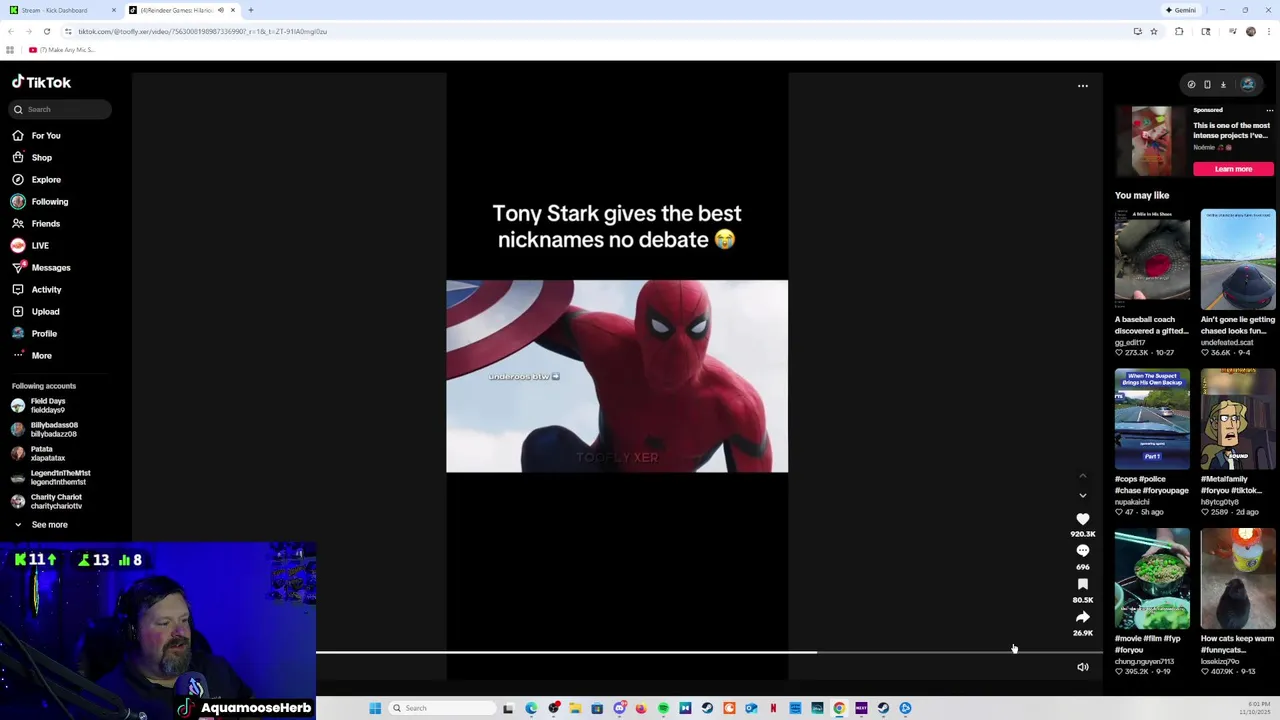Open the How cats keep warm video

[x=1238, y=578]
